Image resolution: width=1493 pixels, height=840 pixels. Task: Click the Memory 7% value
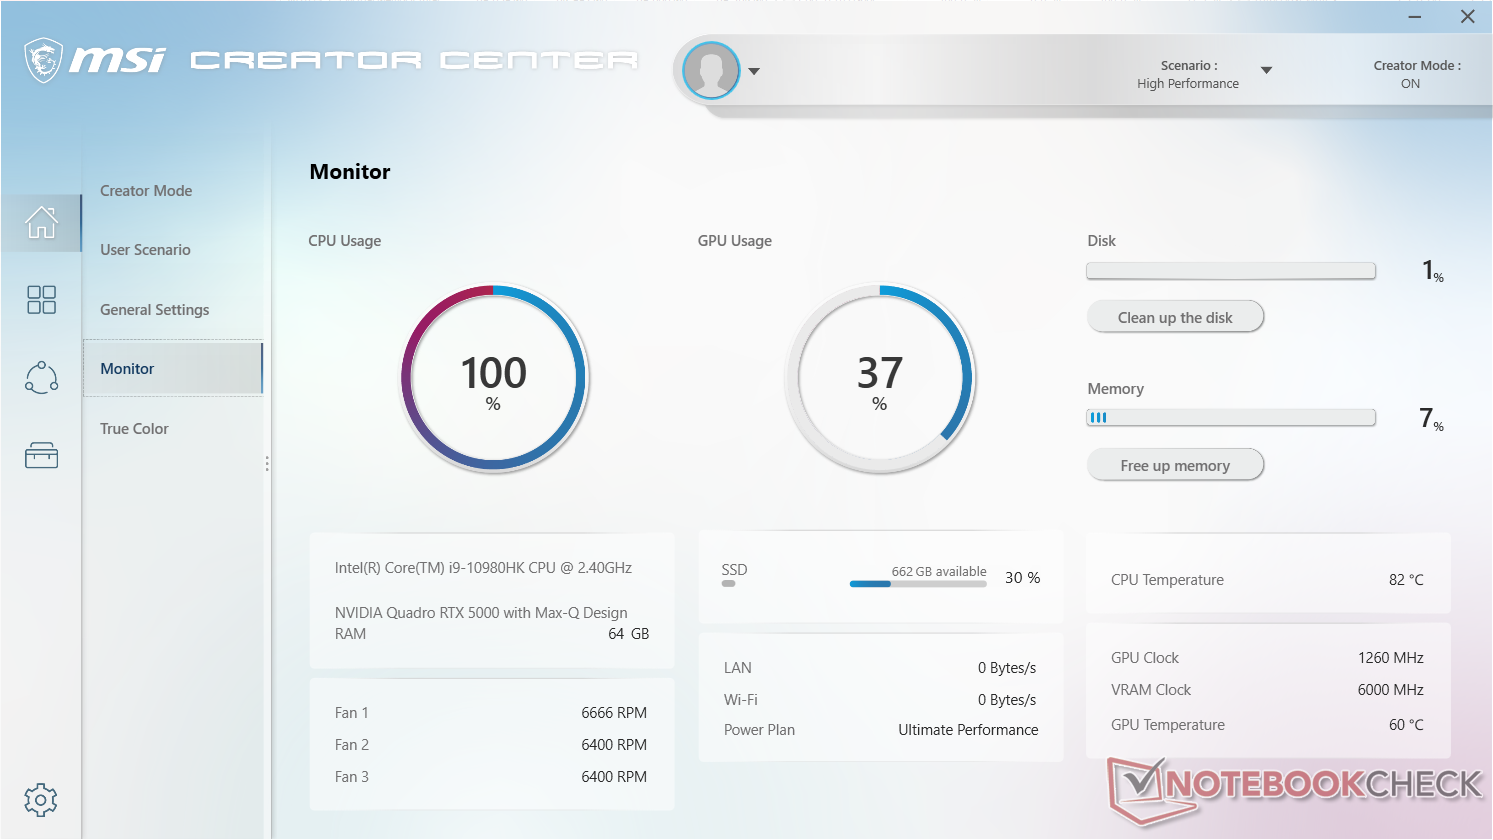click(x=1431, y=419)
